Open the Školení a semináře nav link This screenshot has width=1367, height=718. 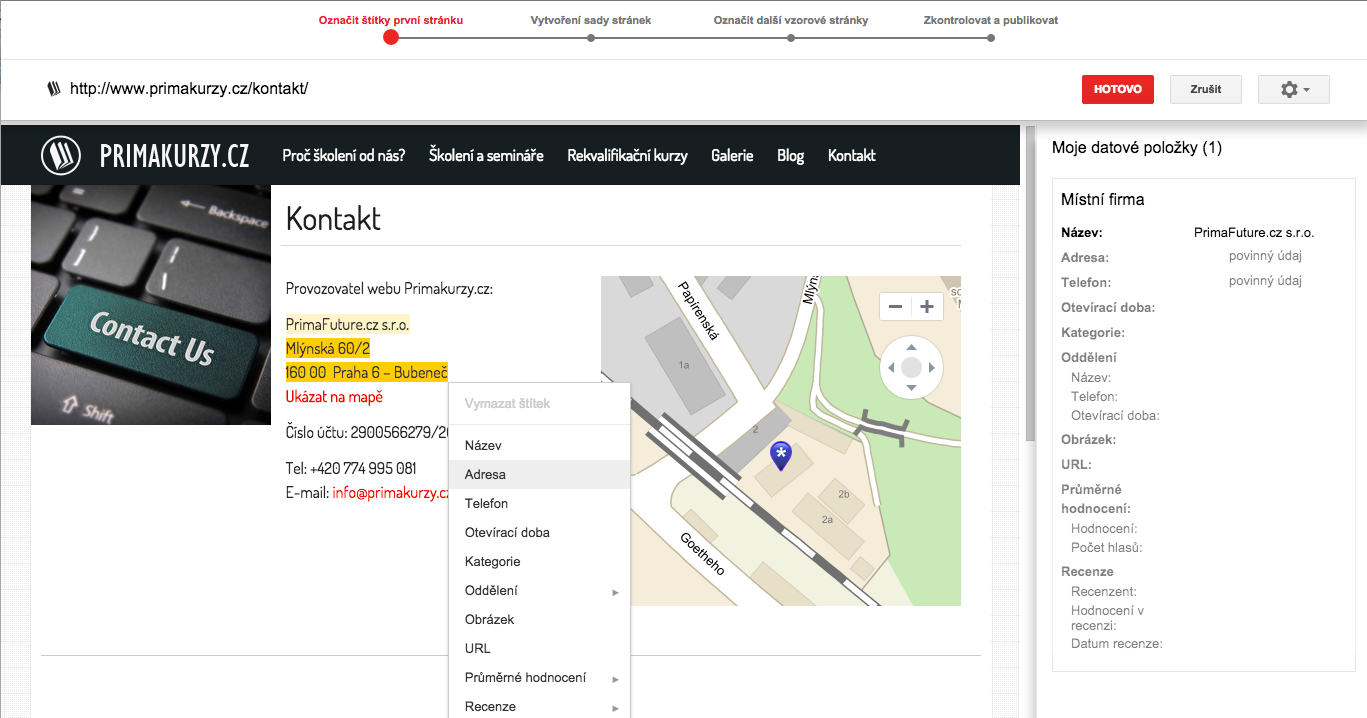click(x=486, y=155)
